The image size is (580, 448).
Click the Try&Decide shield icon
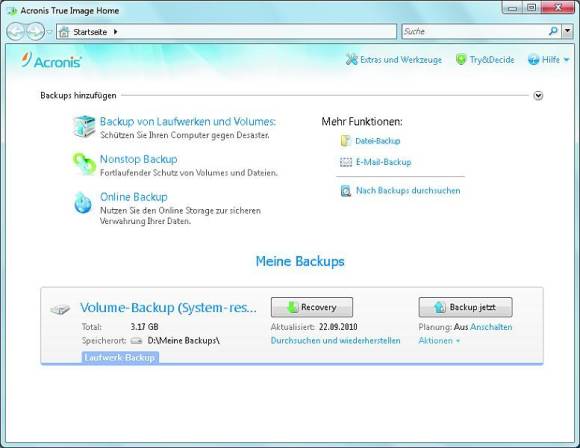pyautogui.click(x=461, y=59)
